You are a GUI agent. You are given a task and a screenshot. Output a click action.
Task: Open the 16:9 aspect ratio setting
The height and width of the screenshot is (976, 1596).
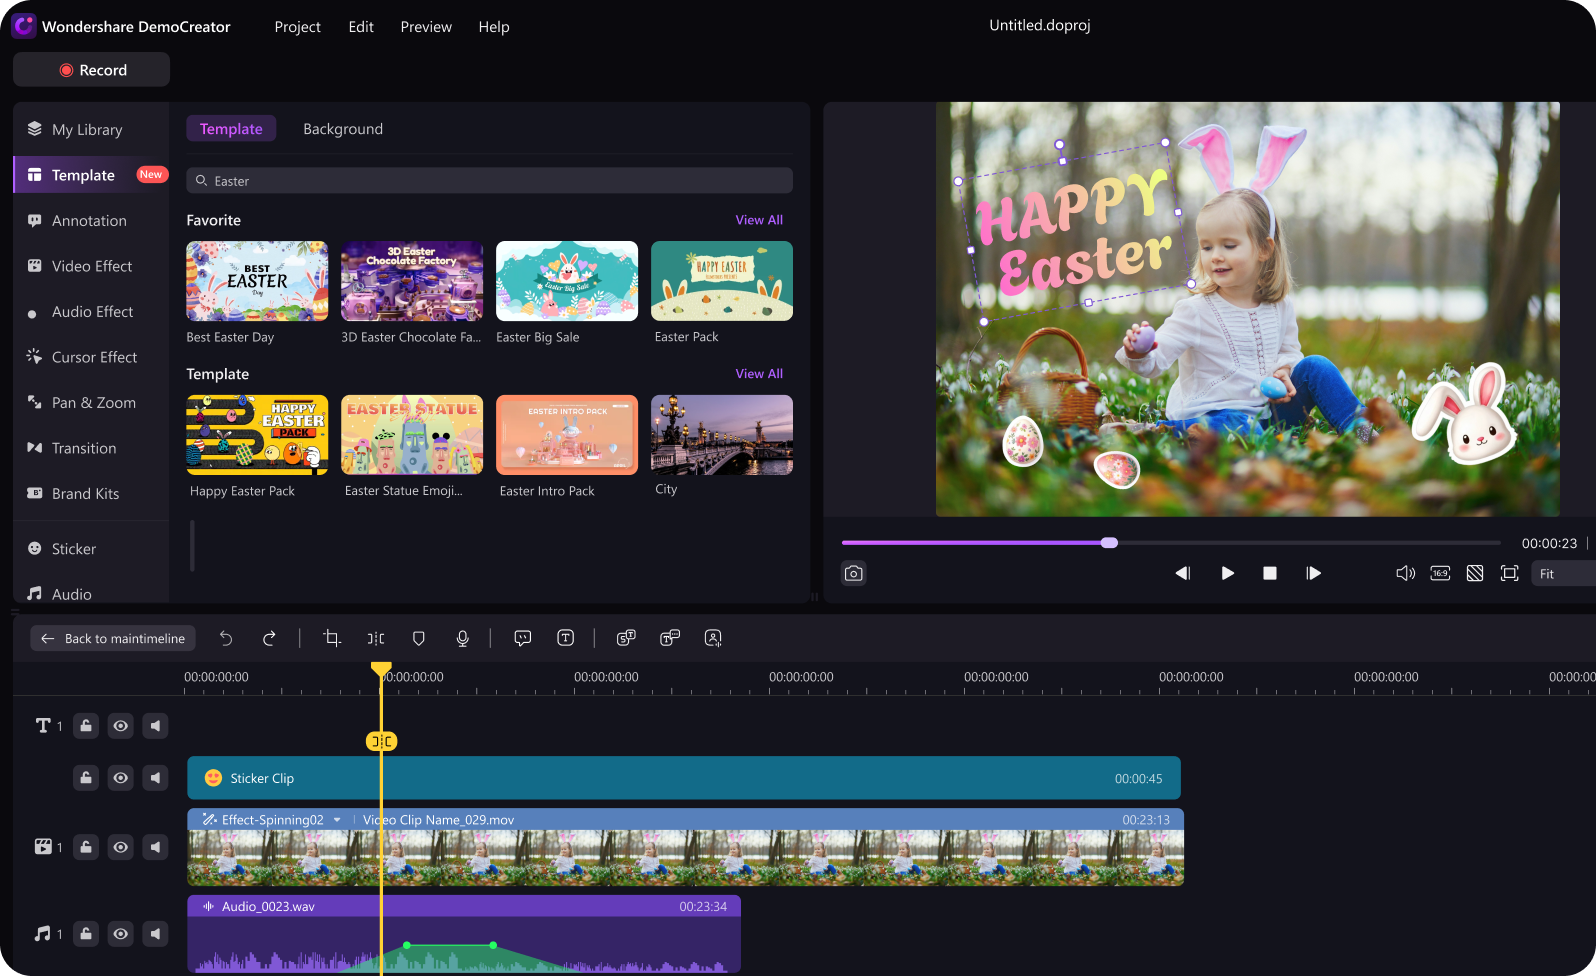pyautogui.click(x=1440, y=573)
